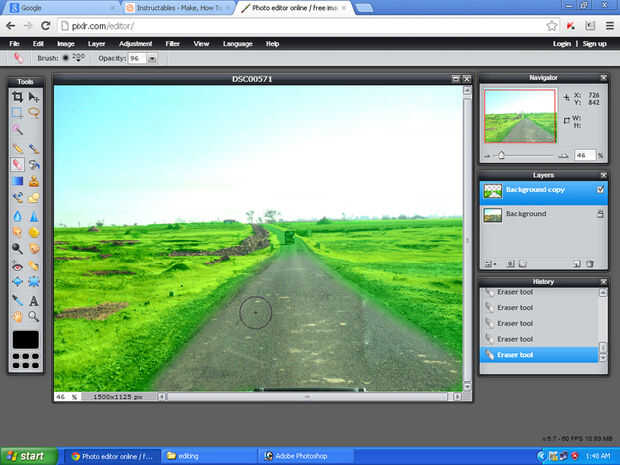
Task: Click the Windows start button
Action: (x=28, y=456)
